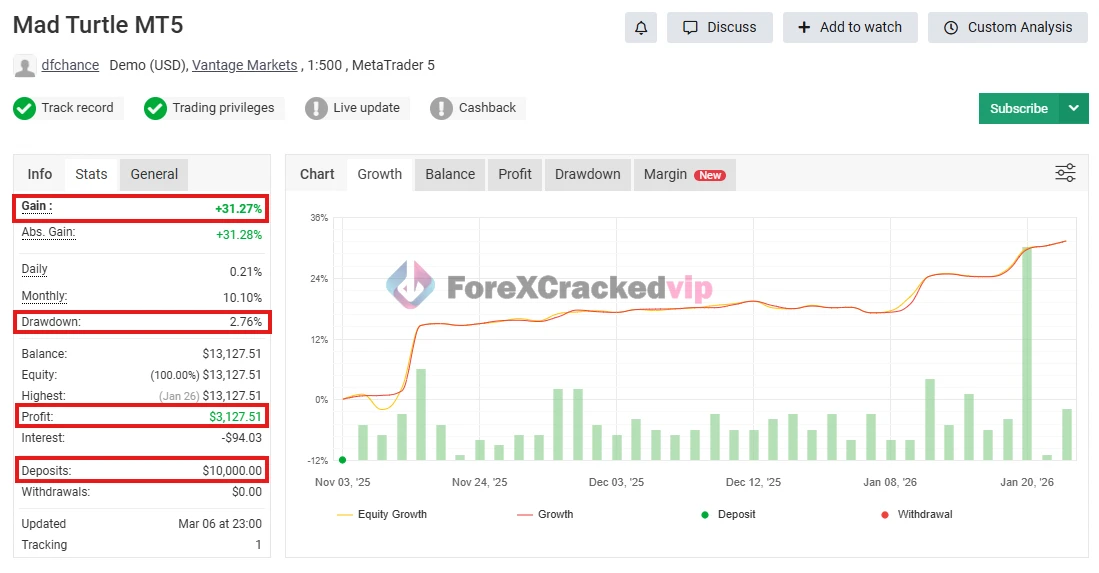Toggle Growth line in chart legend
The height and width of the screenshot is (573, 1099).
point(545,514)
